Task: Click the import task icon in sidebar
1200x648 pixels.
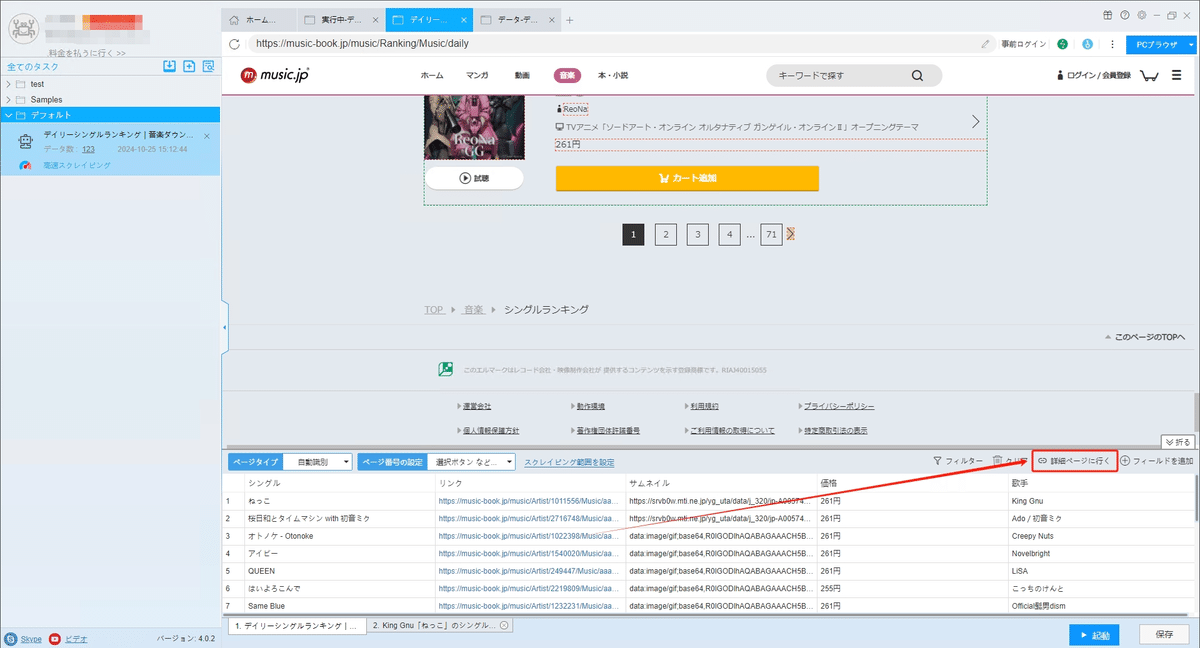Action: [170, 66]
